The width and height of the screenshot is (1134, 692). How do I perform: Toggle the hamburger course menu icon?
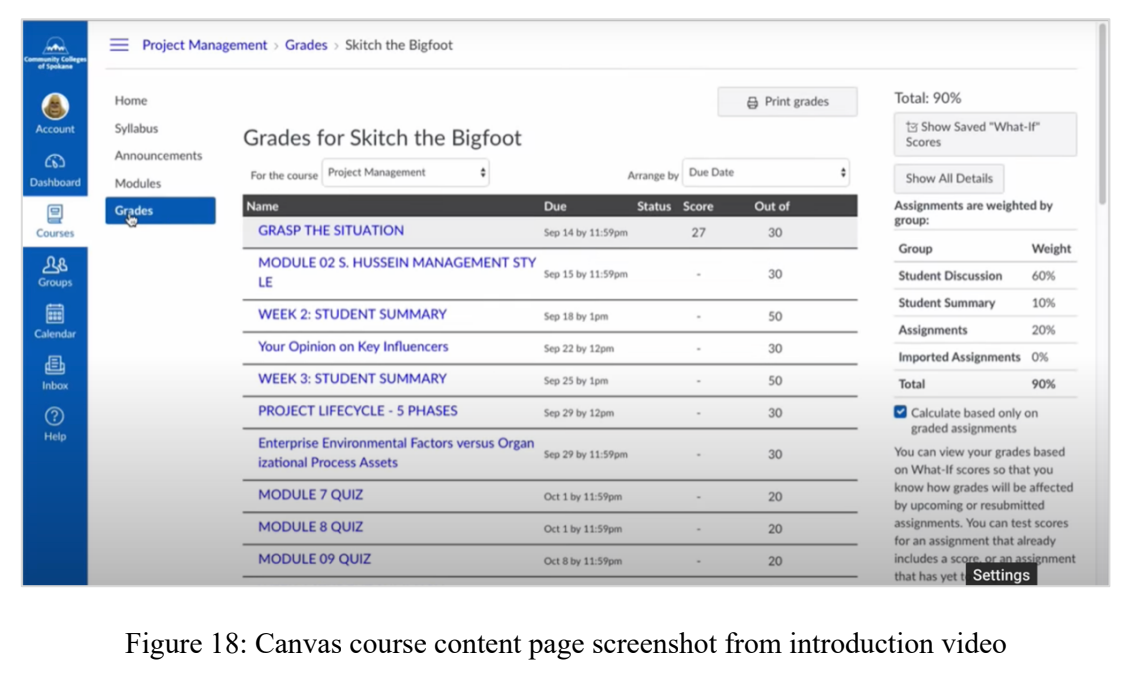(x=119, y=45)
